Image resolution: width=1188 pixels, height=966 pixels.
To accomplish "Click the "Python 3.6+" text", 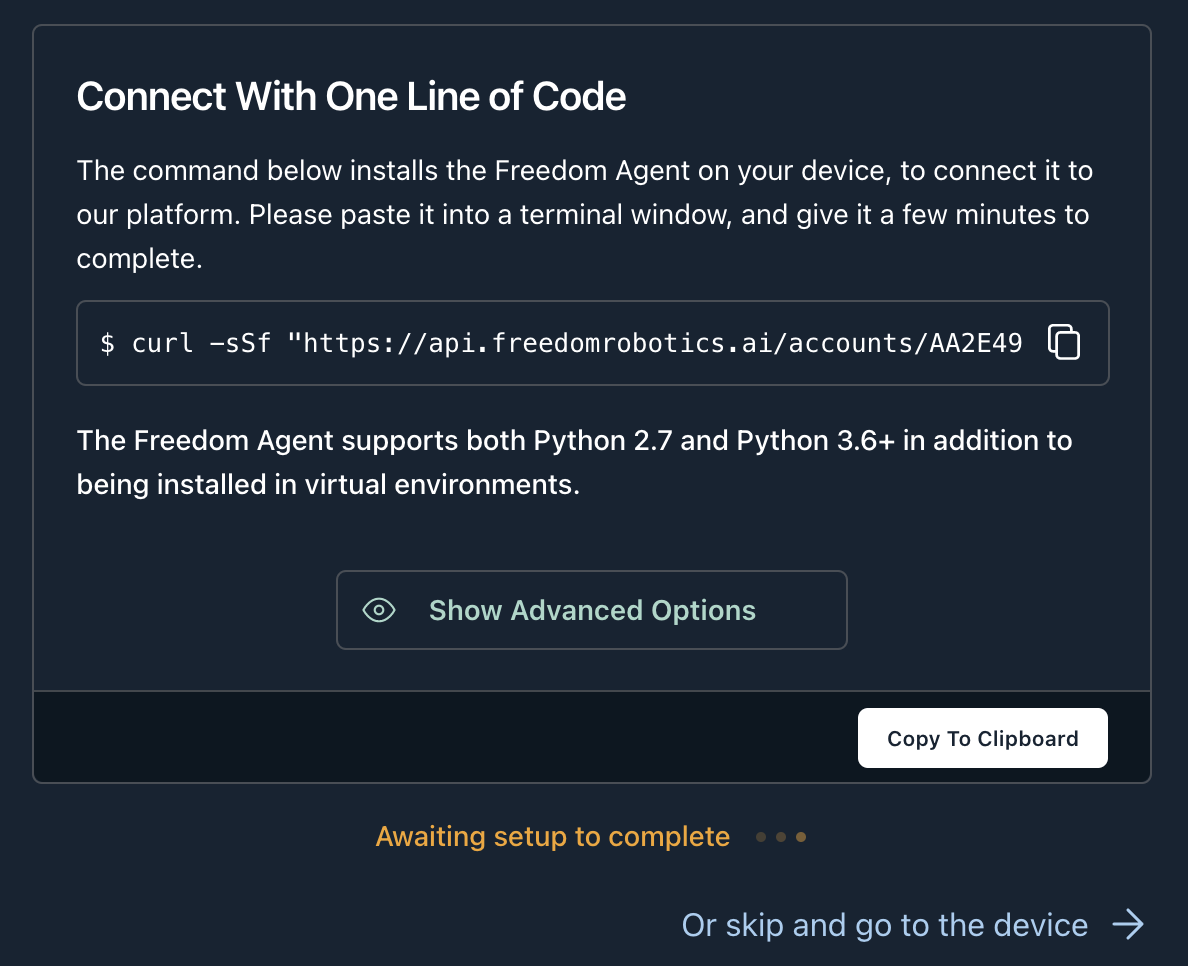I will pyautogui.click(x=815, y=441).
